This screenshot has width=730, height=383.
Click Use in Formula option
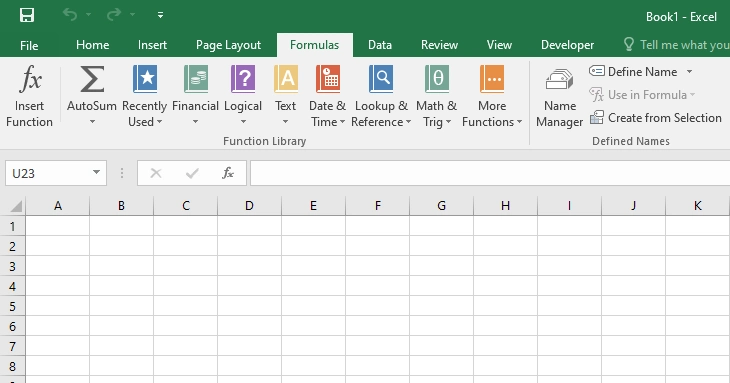point(642,94)
